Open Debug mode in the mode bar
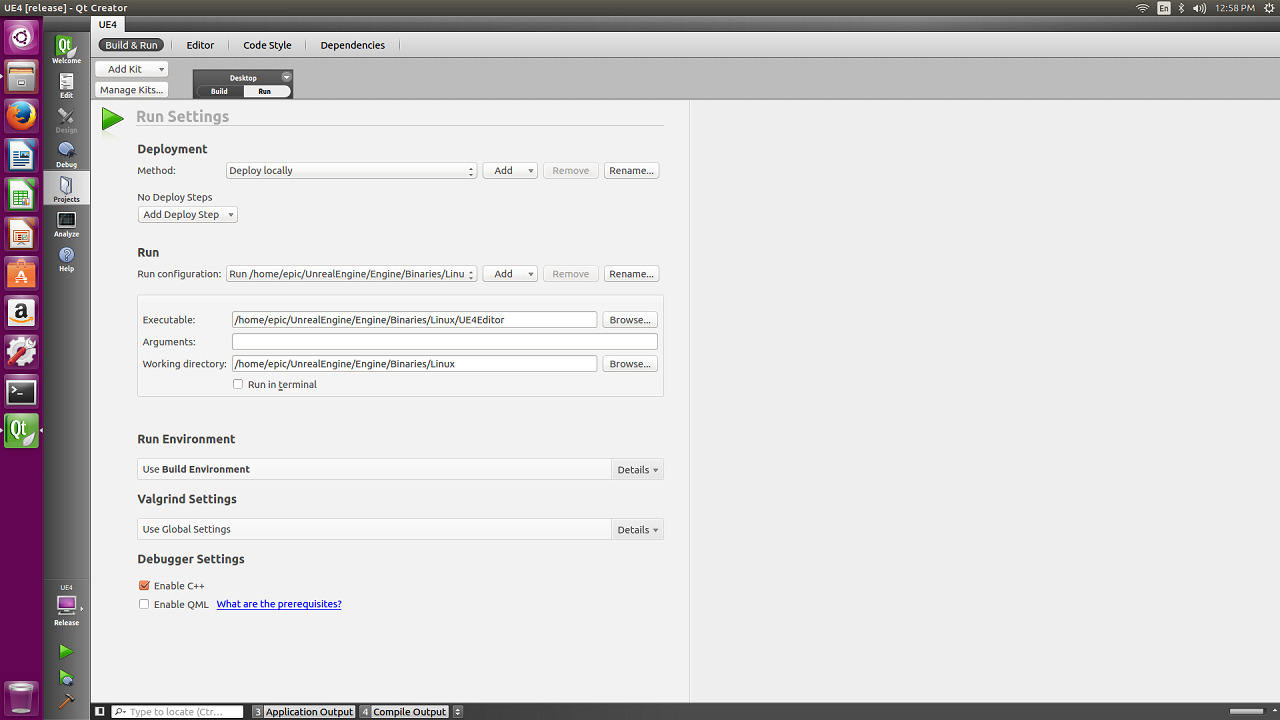This screenshot has height=720, width=1280. [x=66, y=154]
